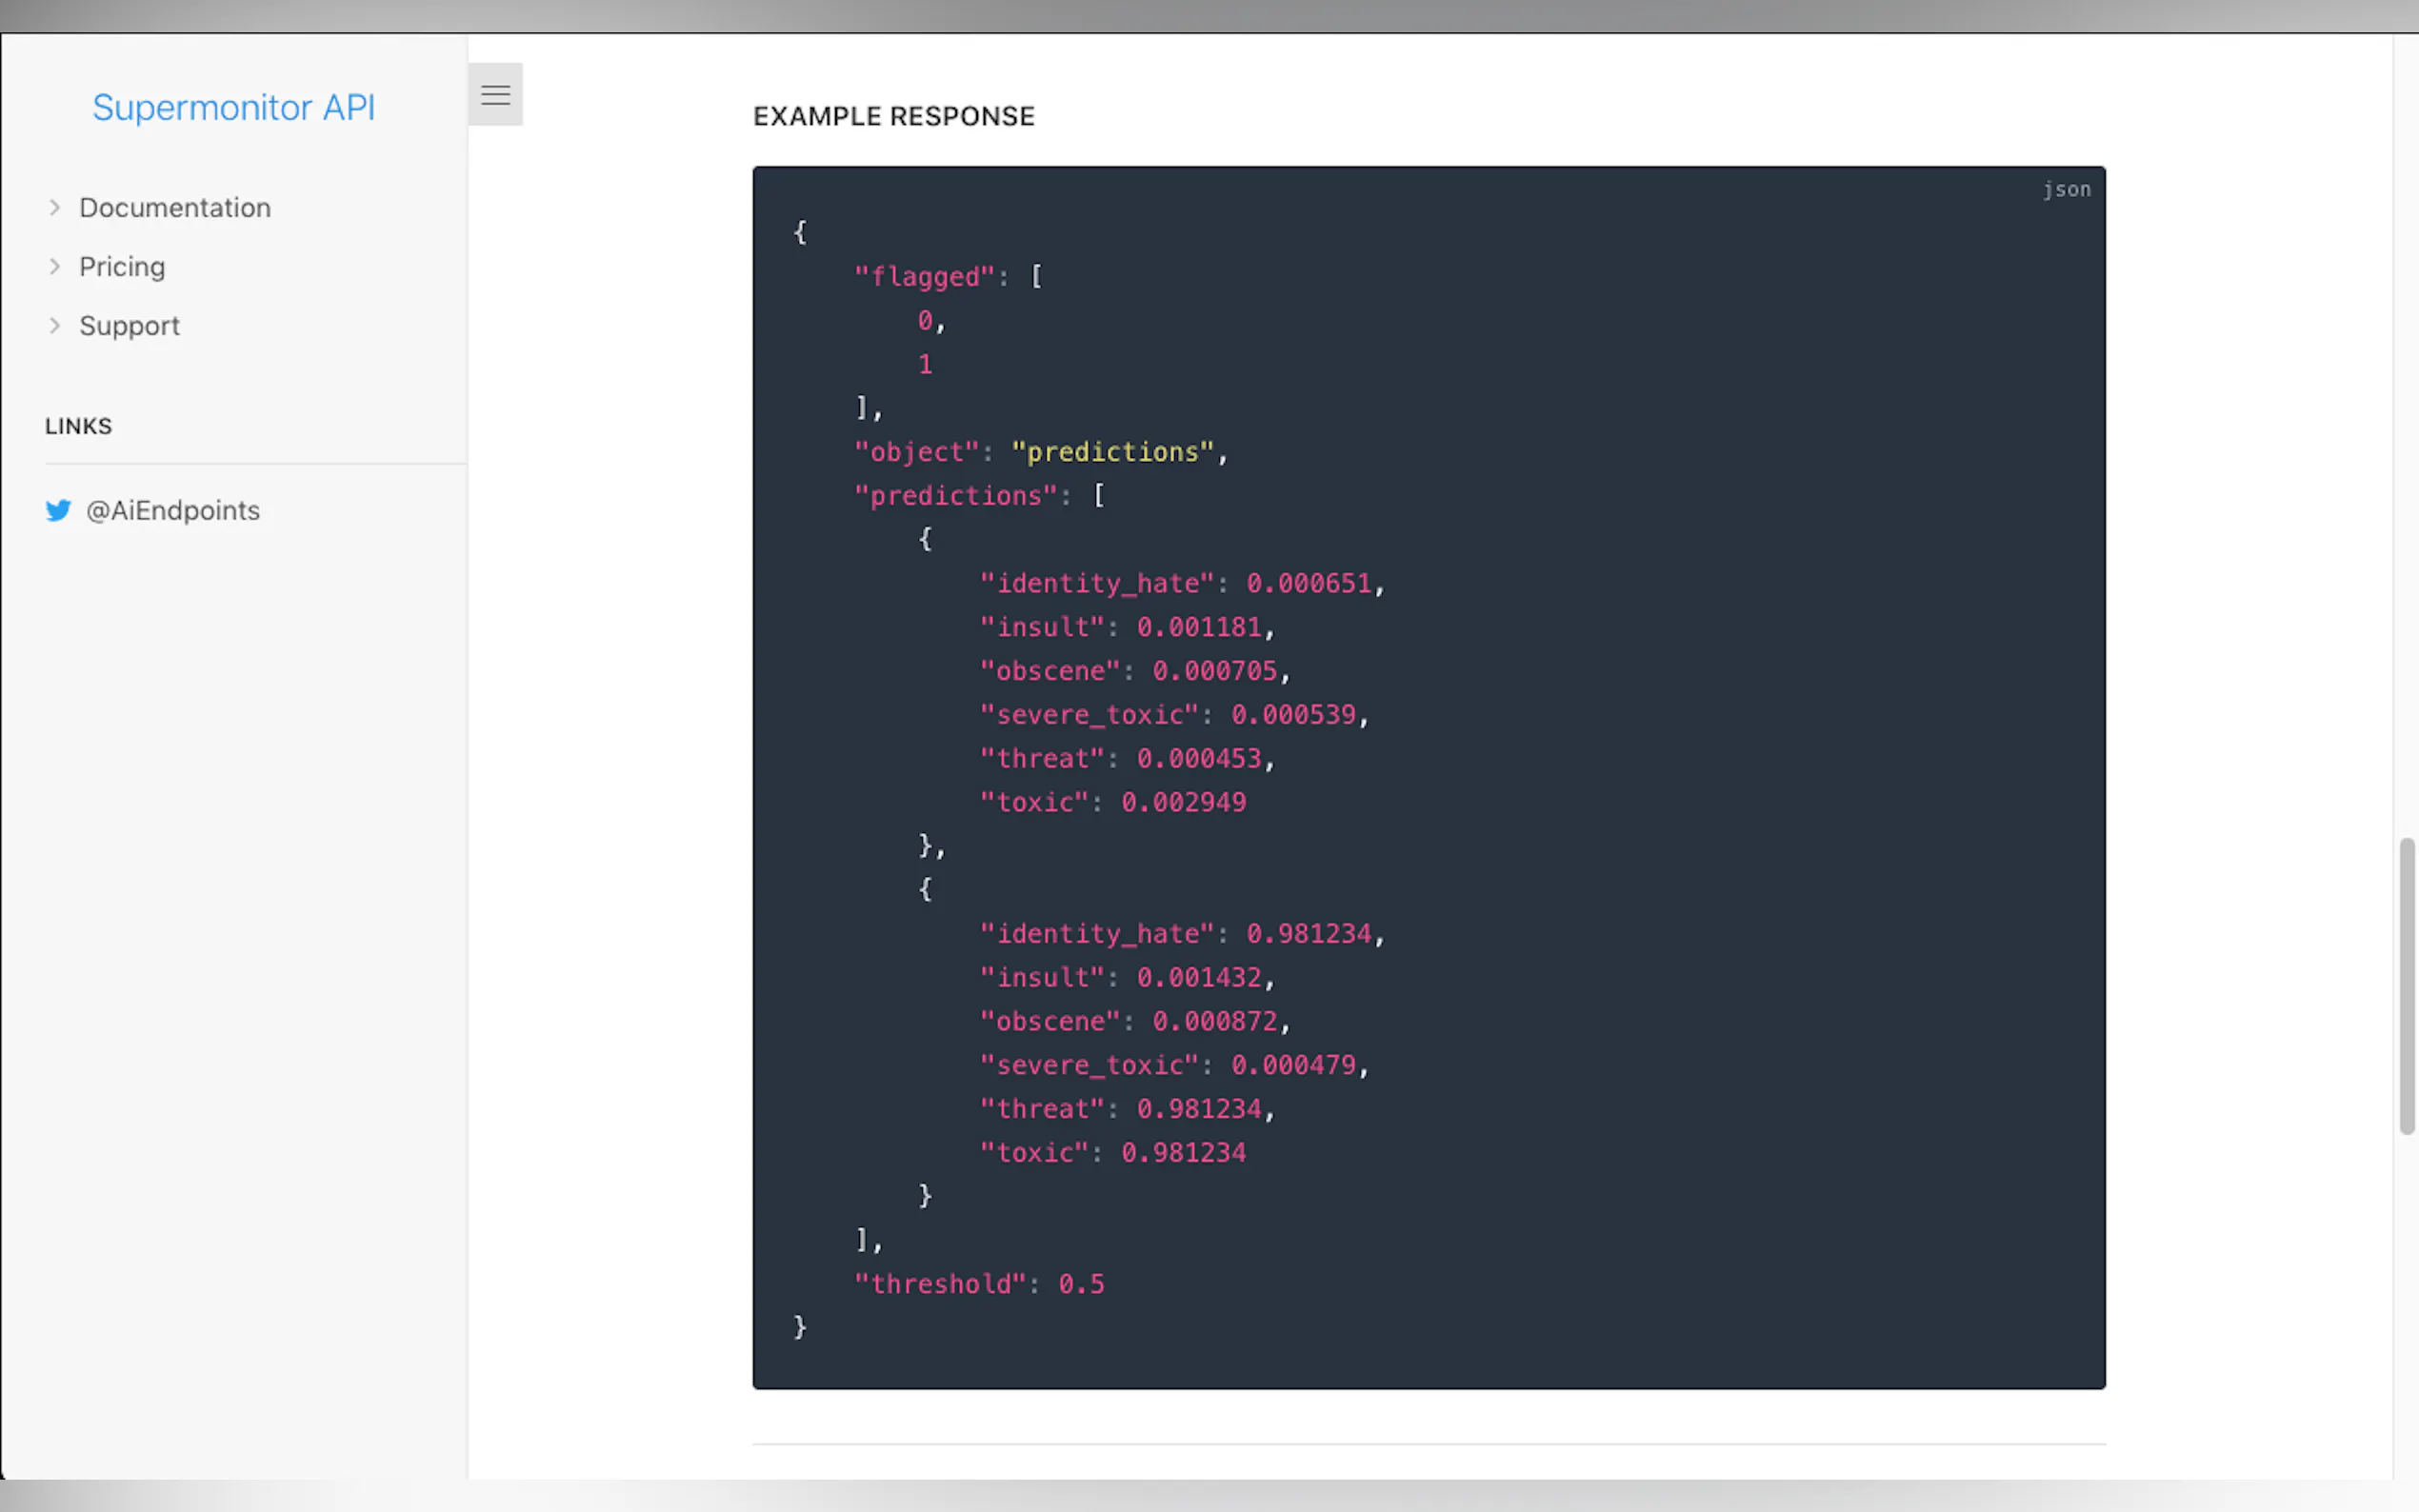Open the Documentation sidebar item
2419x1512 pixels.
[175, 207]
